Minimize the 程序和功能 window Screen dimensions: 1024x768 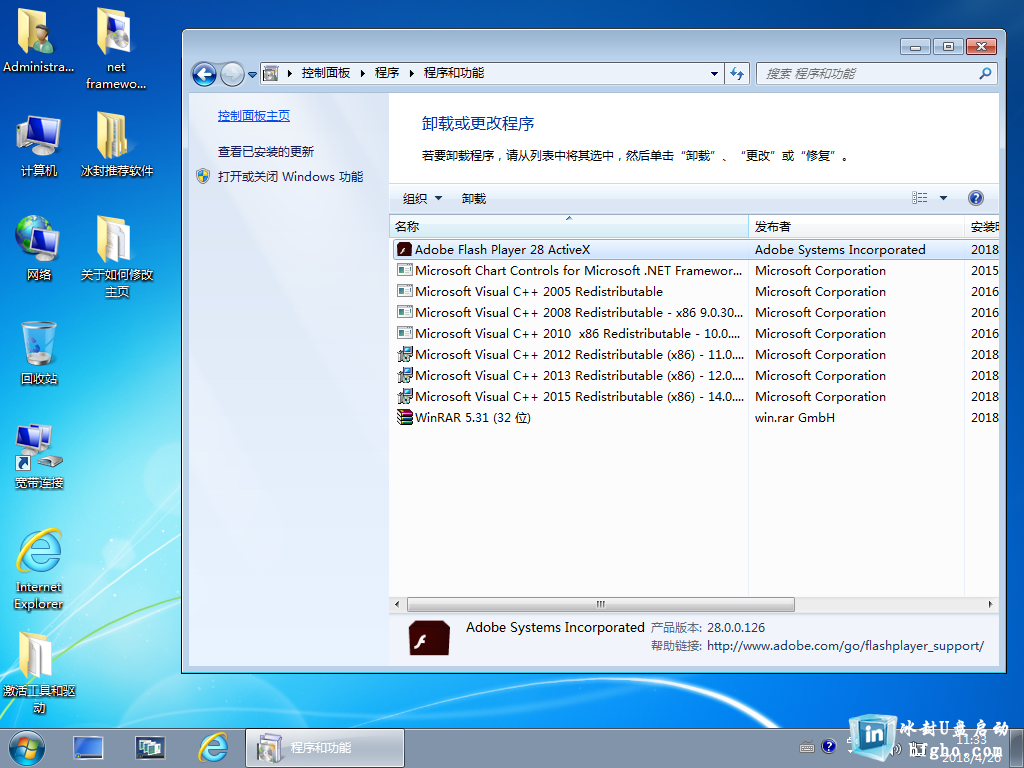coord(916,47)
